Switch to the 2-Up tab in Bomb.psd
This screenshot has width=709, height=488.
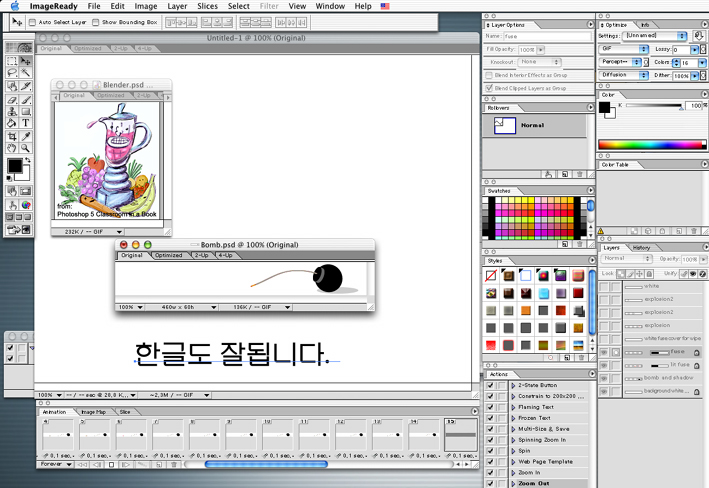pos(201,256)
